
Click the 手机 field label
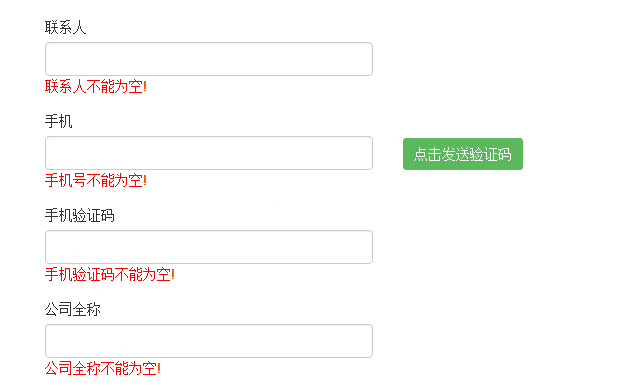click(x=59, y=121)
